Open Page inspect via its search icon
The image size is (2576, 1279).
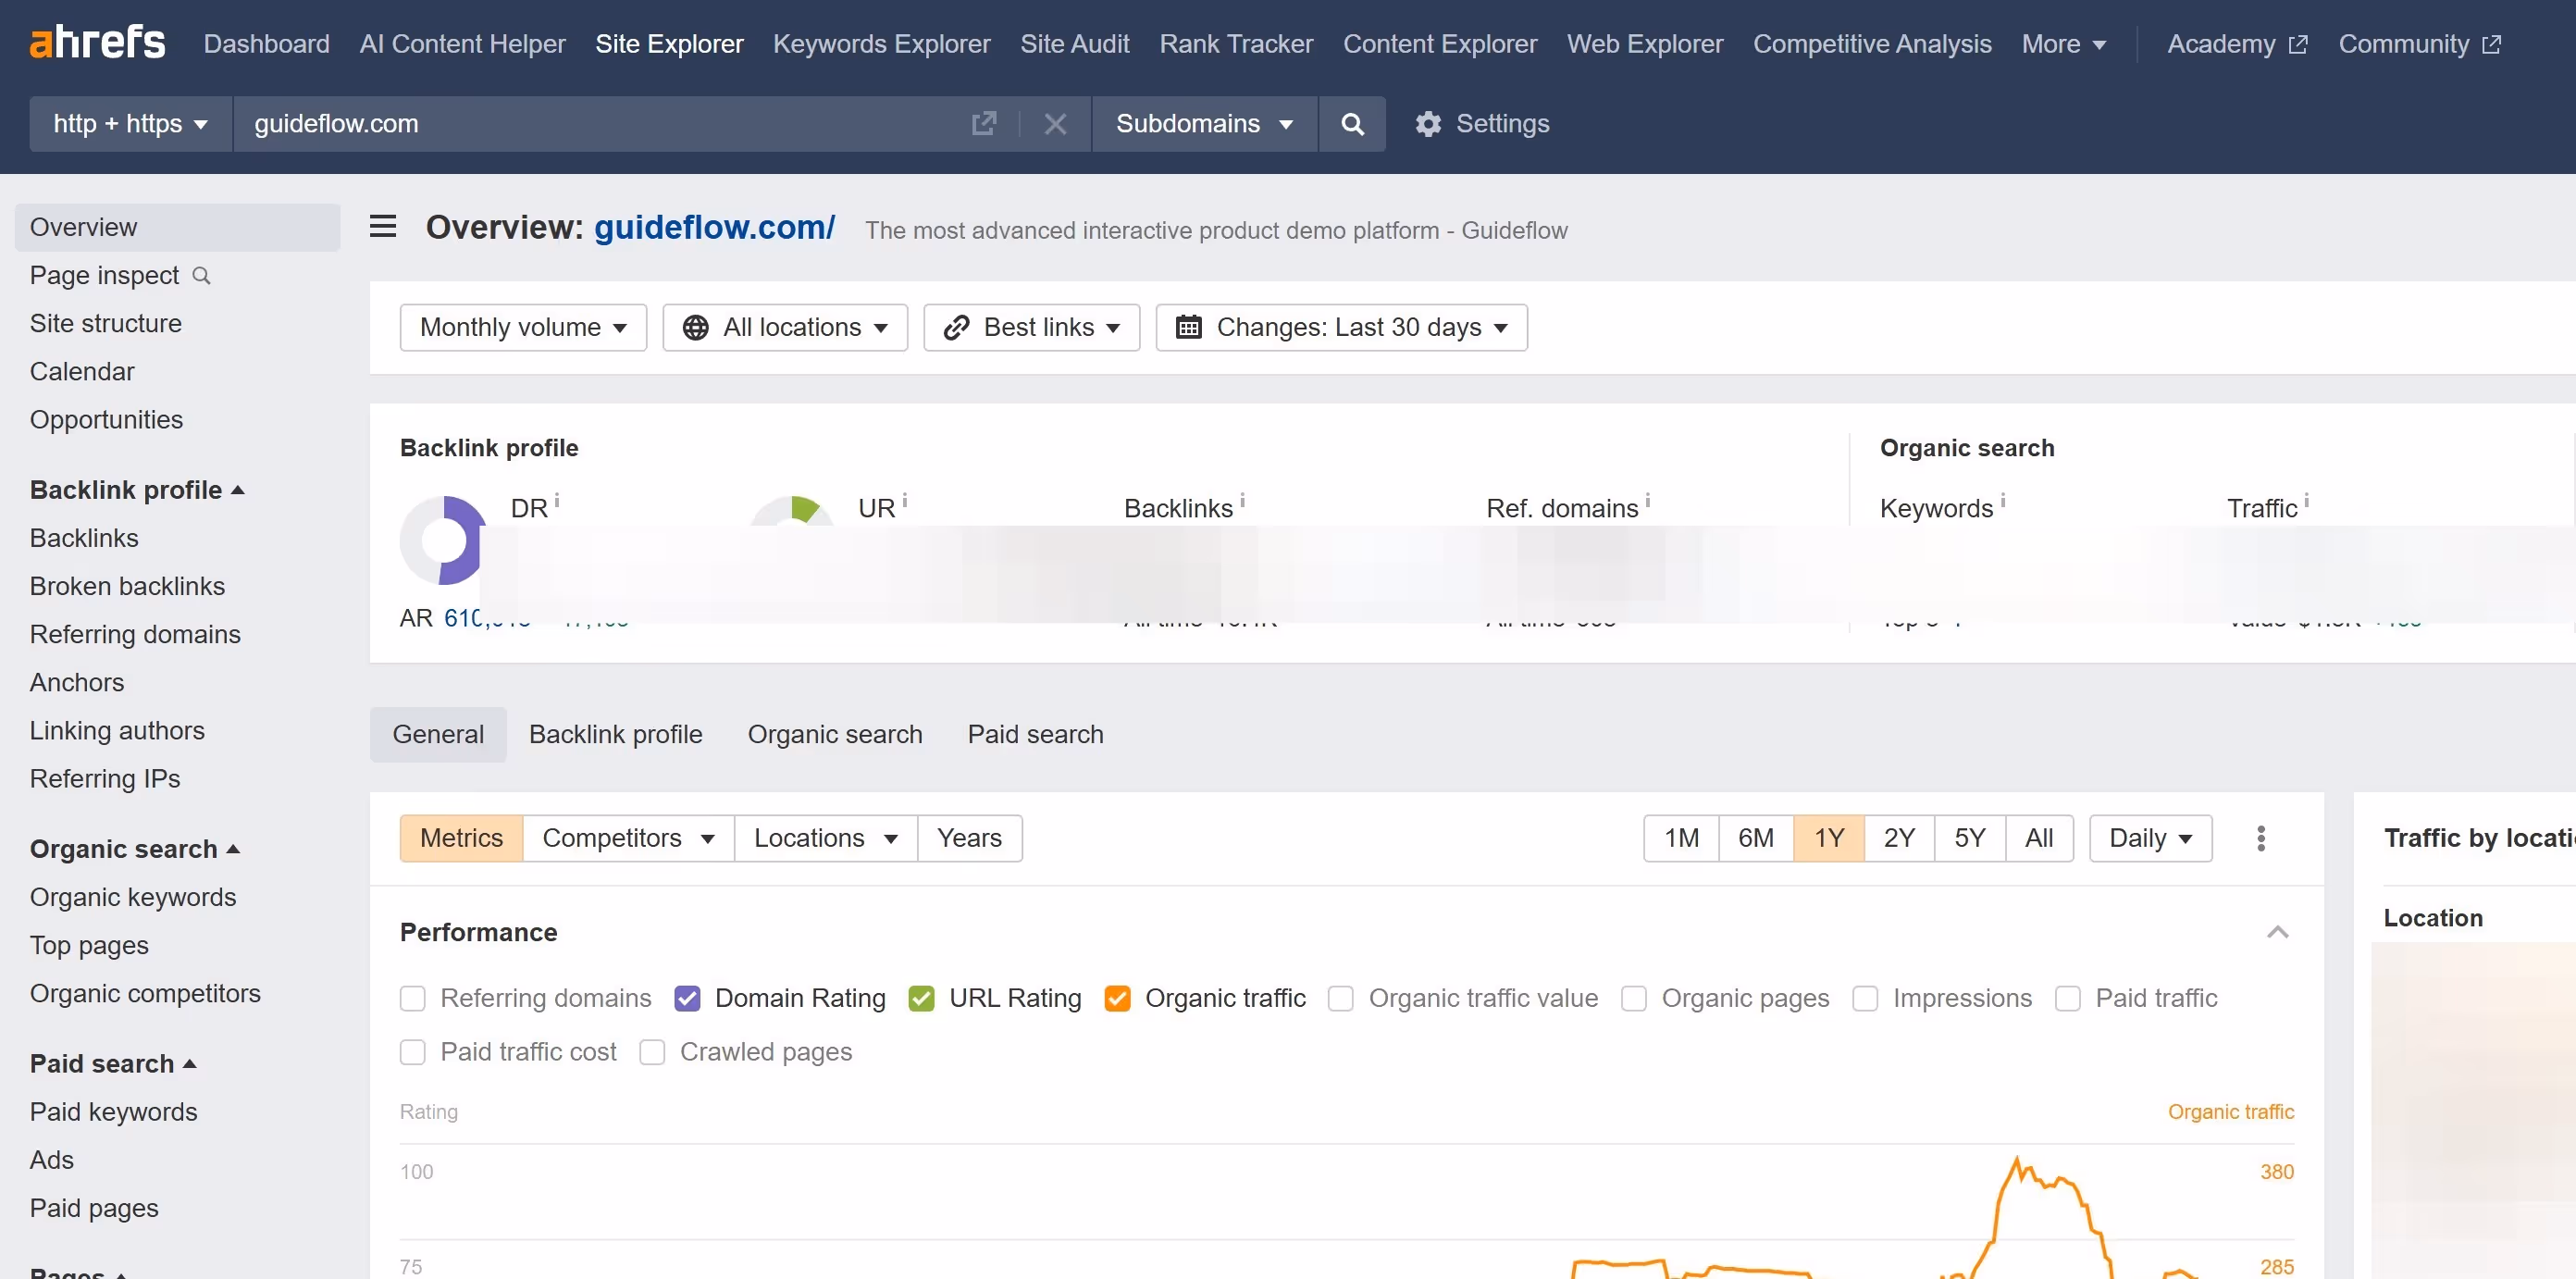click(x=202, y=275)
